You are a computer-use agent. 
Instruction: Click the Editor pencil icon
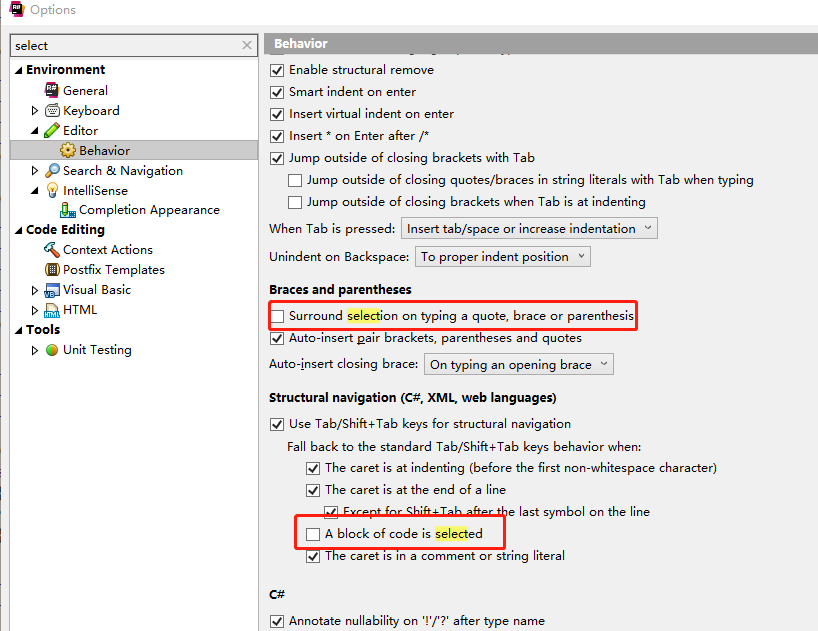tap(52, 130)
